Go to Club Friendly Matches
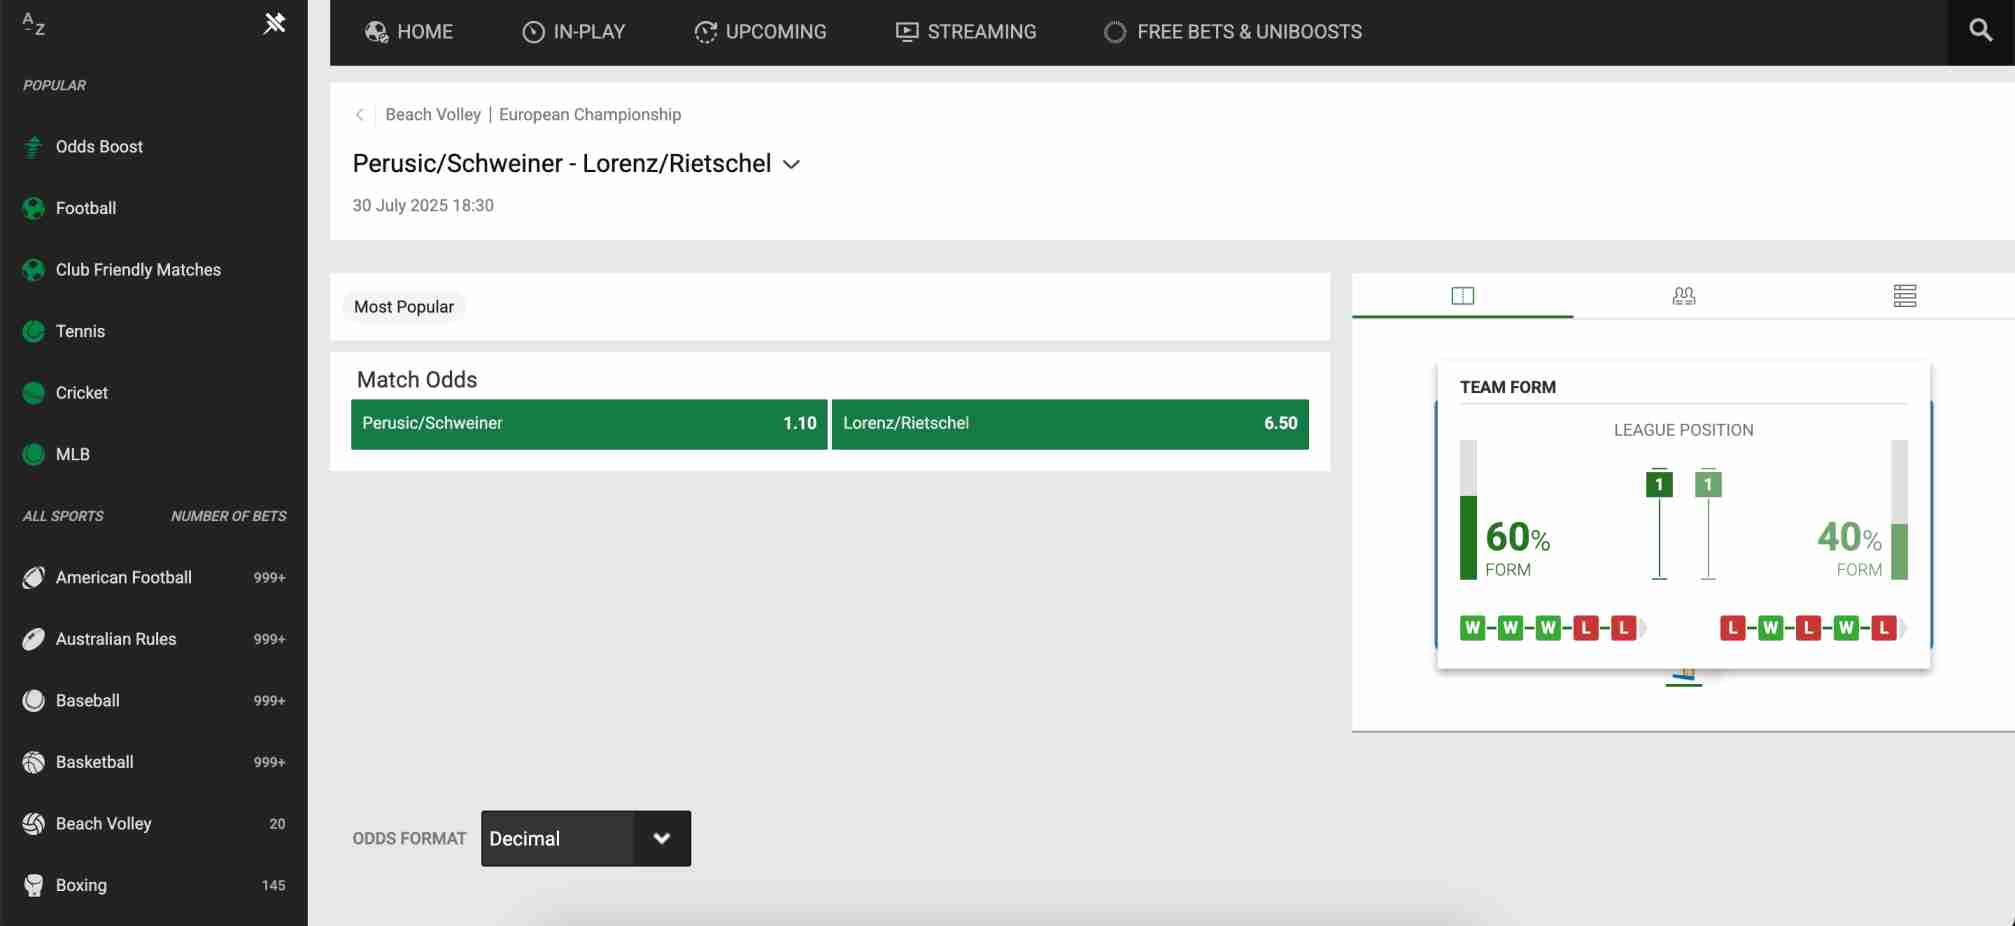 coord(154,270)
